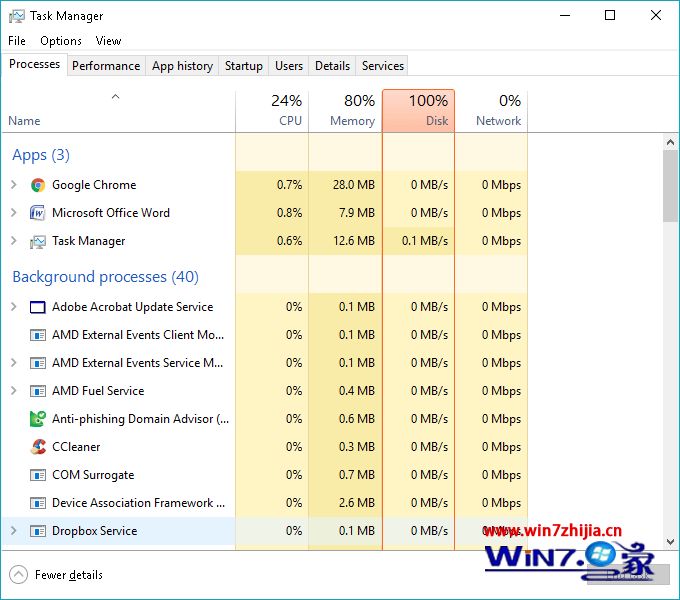Expand the Task Manager process group
The image size is (680, 600).
13,241
